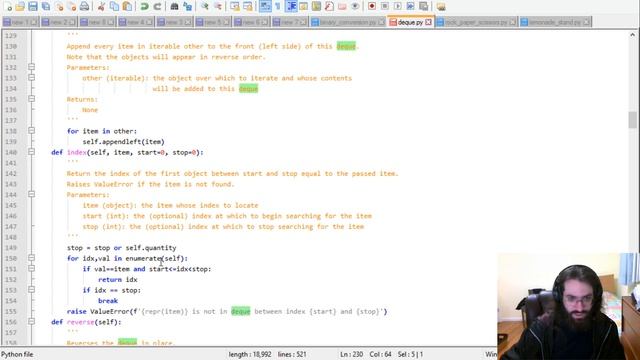The image size is (640, 360).
Task: Switch to the binary_conversion.py tab
Action: [347, 22]
